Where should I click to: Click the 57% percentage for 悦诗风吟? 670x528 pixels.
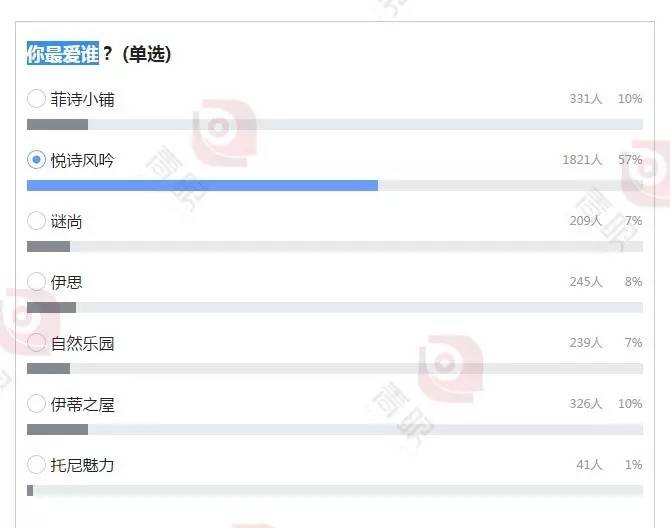630,160
